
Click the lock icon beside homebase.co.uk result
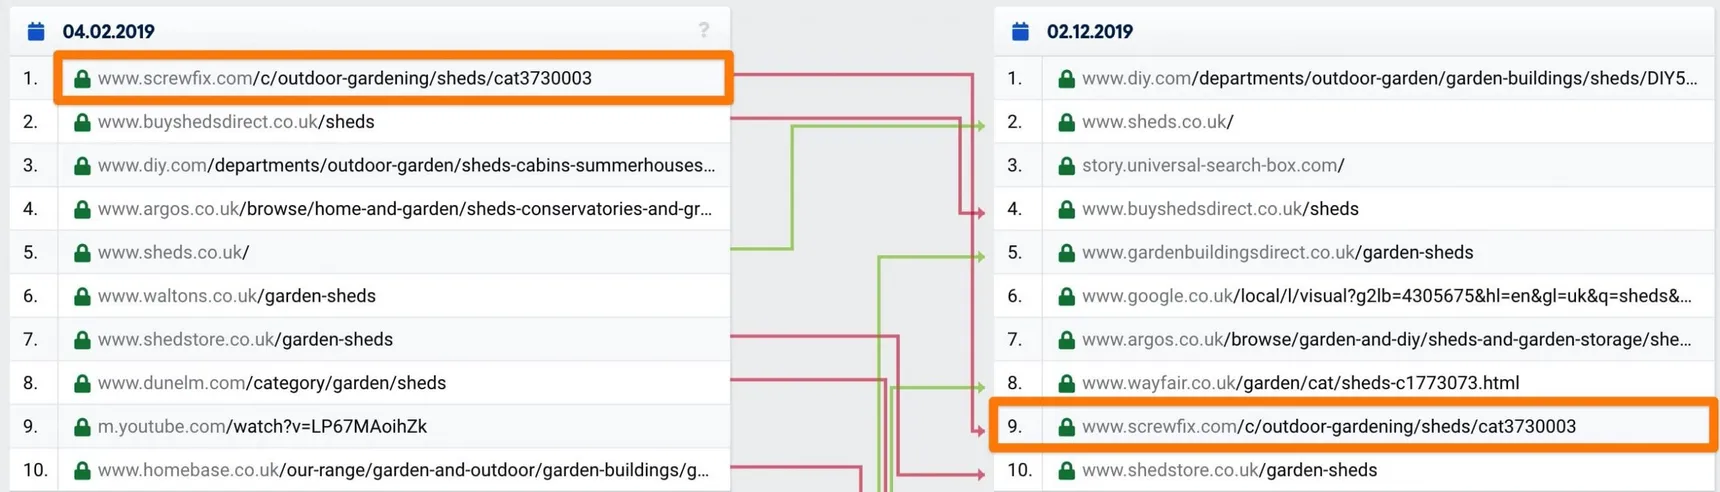82,470
